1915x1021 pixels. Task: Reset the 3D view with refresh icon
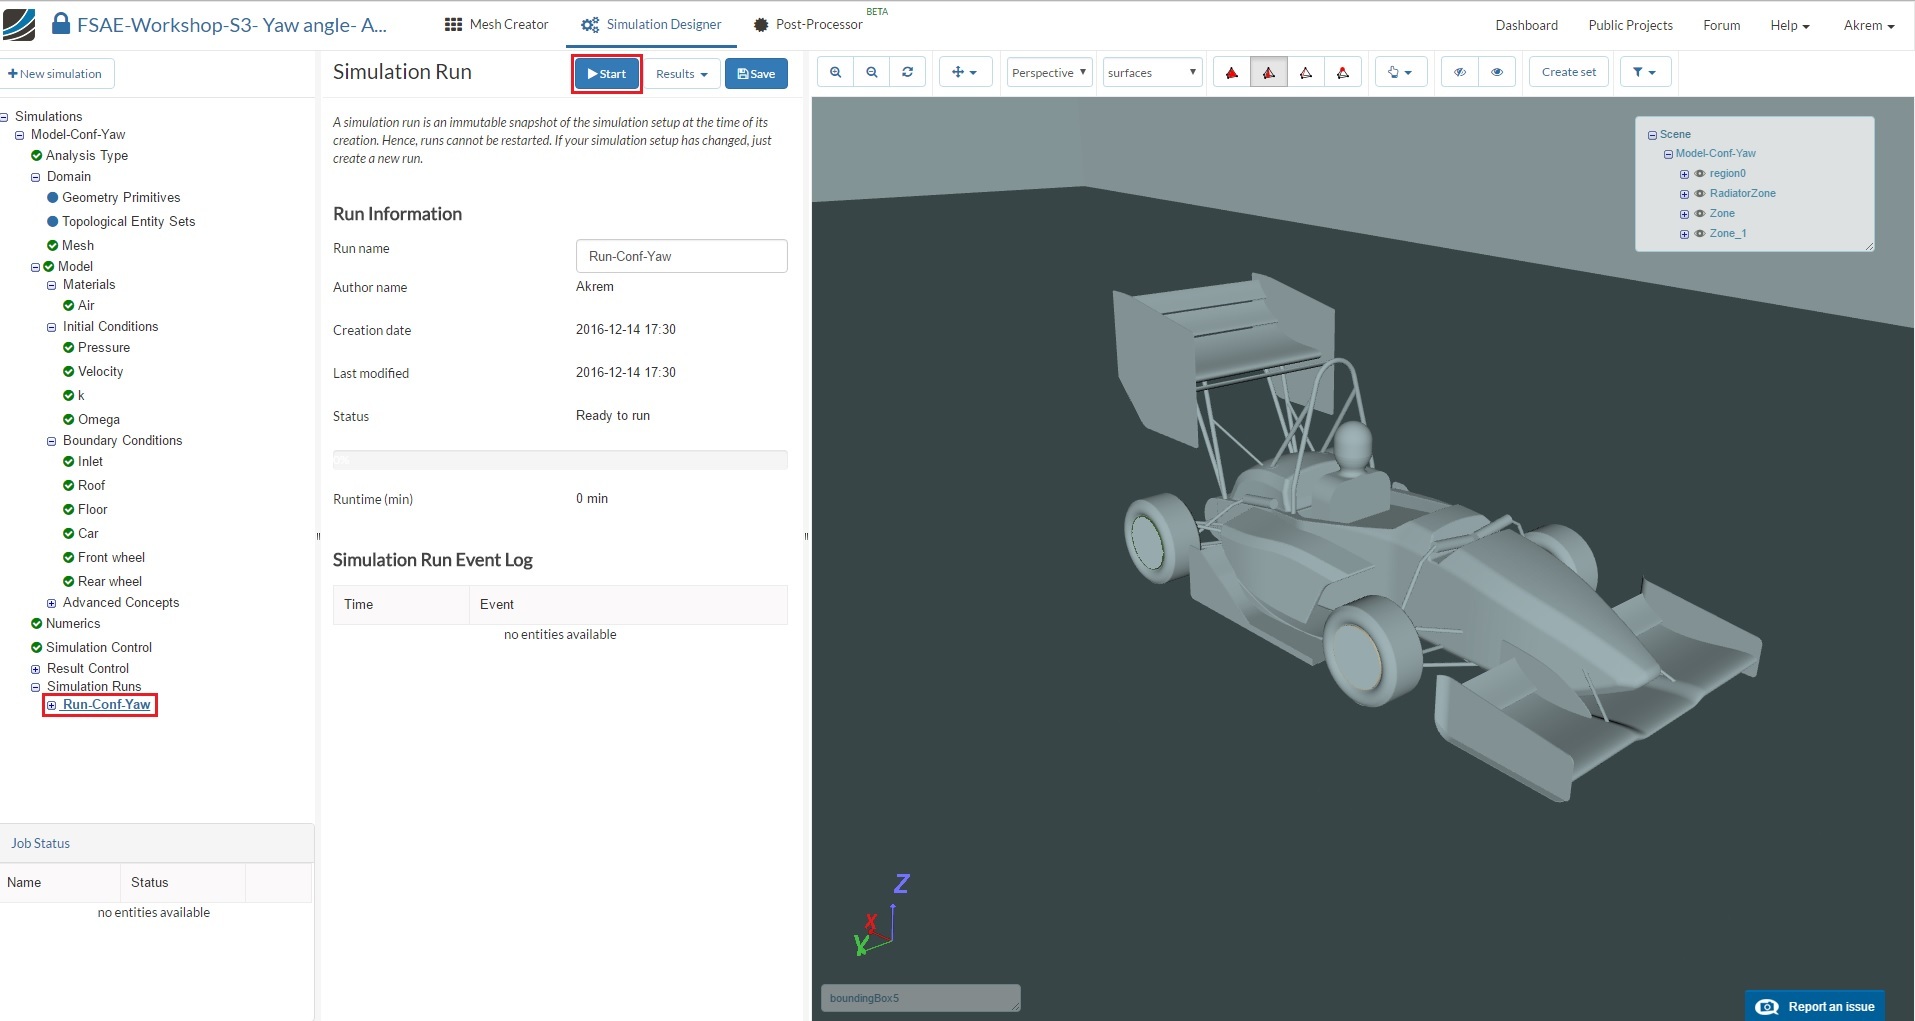(x=908, y=72)
